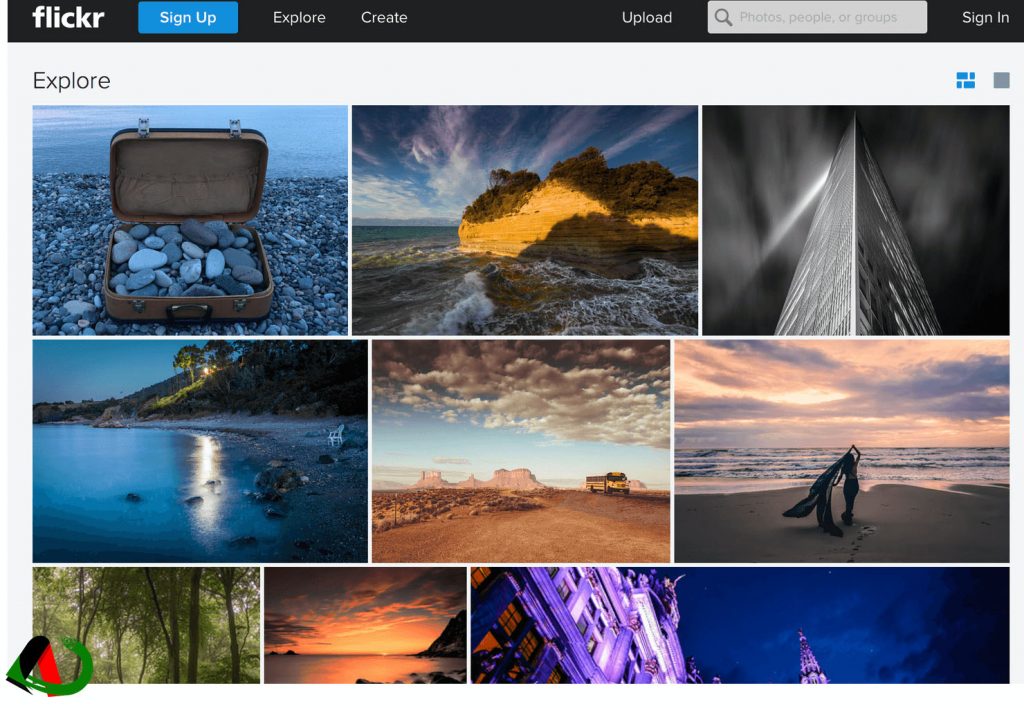Switch to justified grid view icon
The width and height of the screenshot is (1024, 708).
[965, 80]
